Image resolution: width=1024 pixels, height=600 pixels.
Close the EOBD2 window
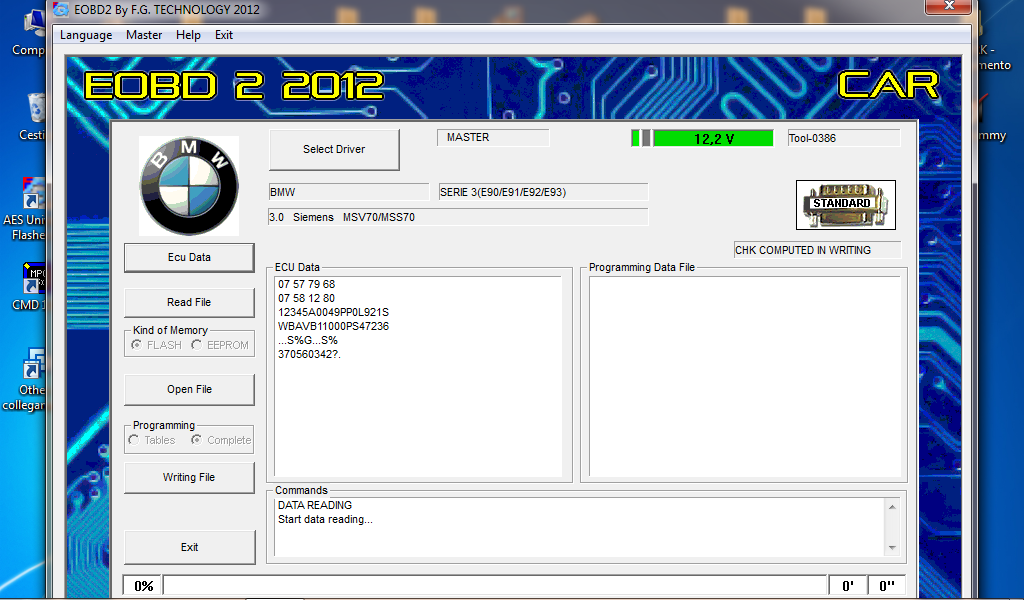tap(949, 6)
